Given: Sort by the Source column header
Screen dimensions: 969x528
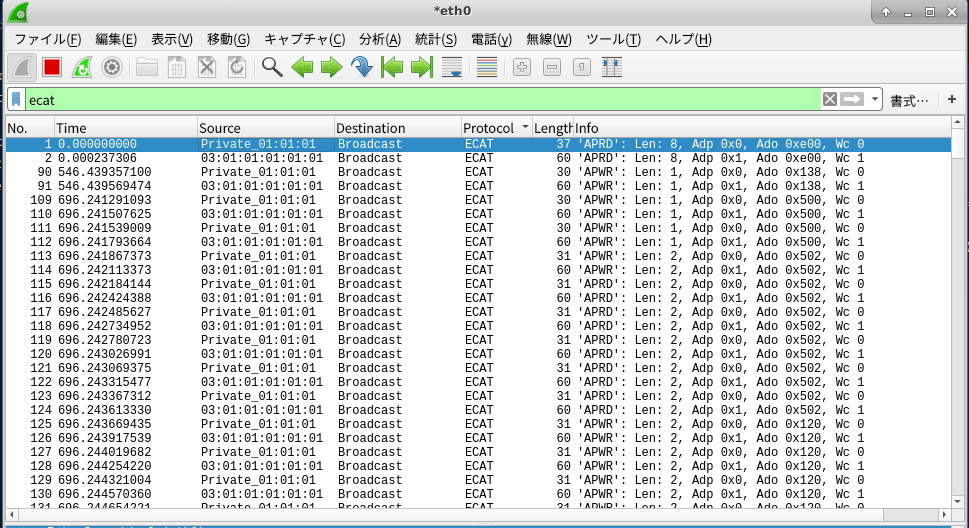Looking at the screenshot, I should tap(266, 128).
